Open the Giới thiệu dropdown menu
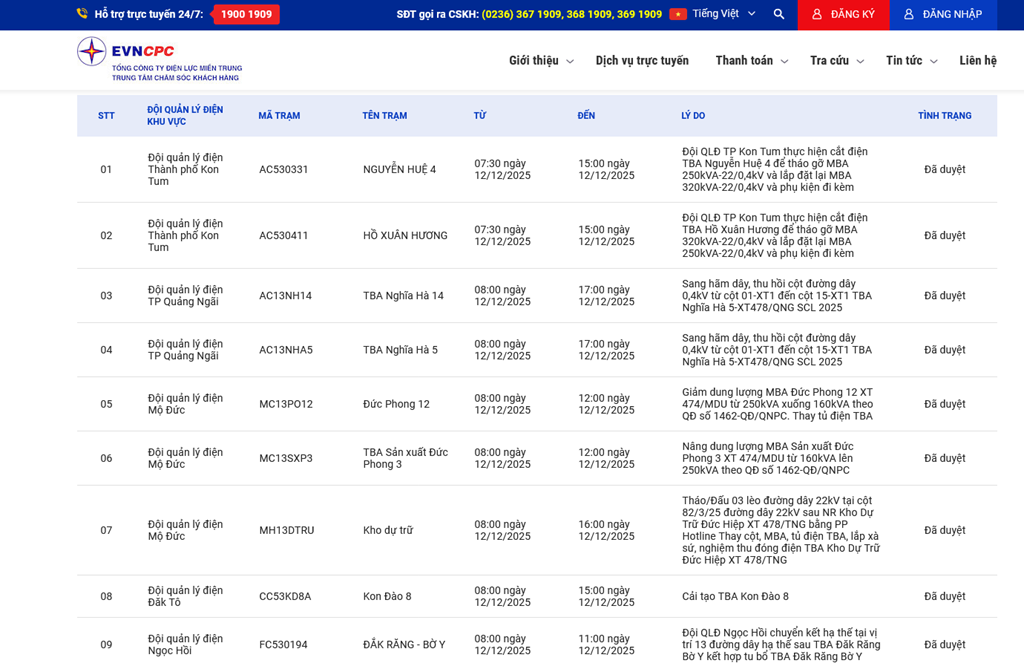 click(541, 61)
